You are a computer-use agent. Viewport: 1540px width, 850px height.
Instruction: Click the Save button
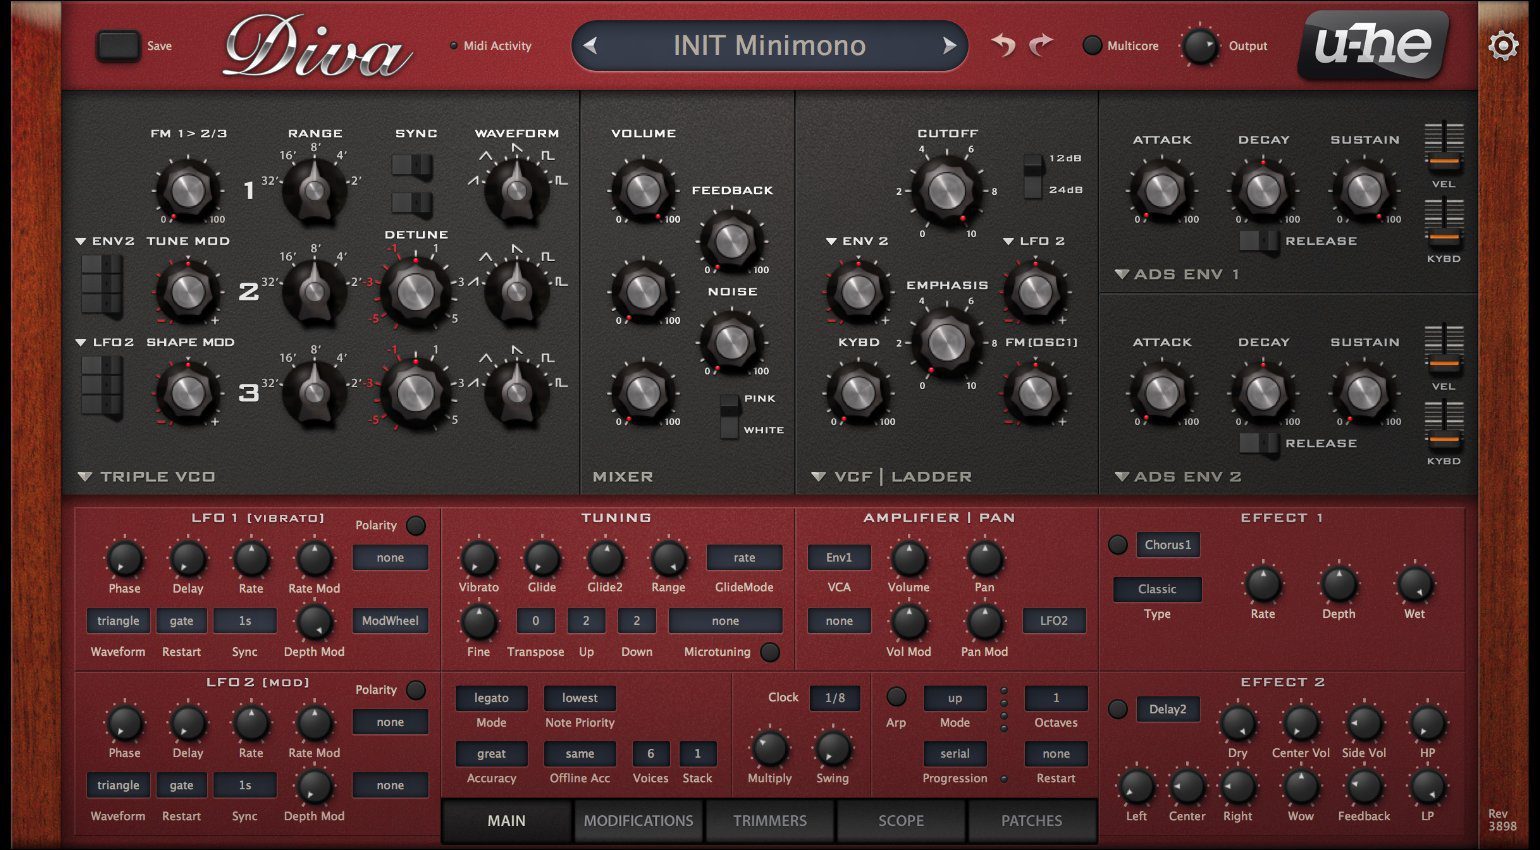pos(118,46)
